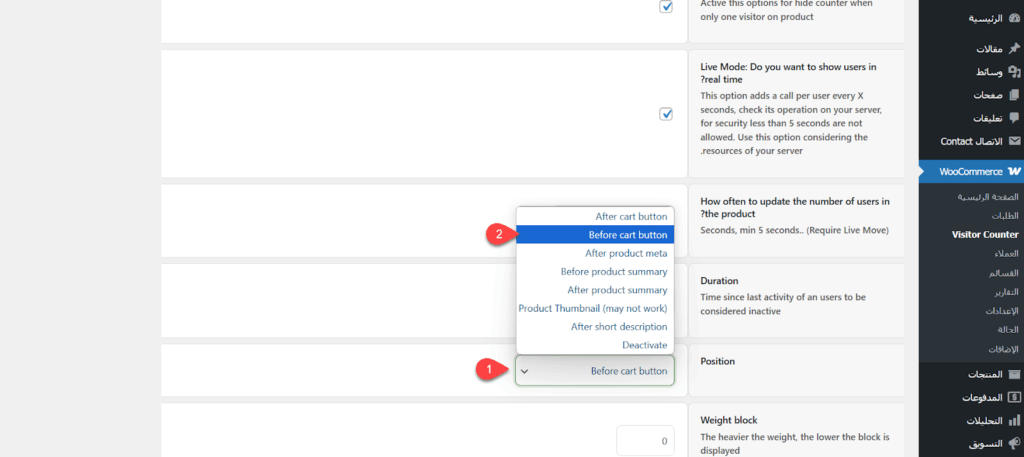Click the Dashboard icon next to الرئيسية

(x=1014, y=18)
